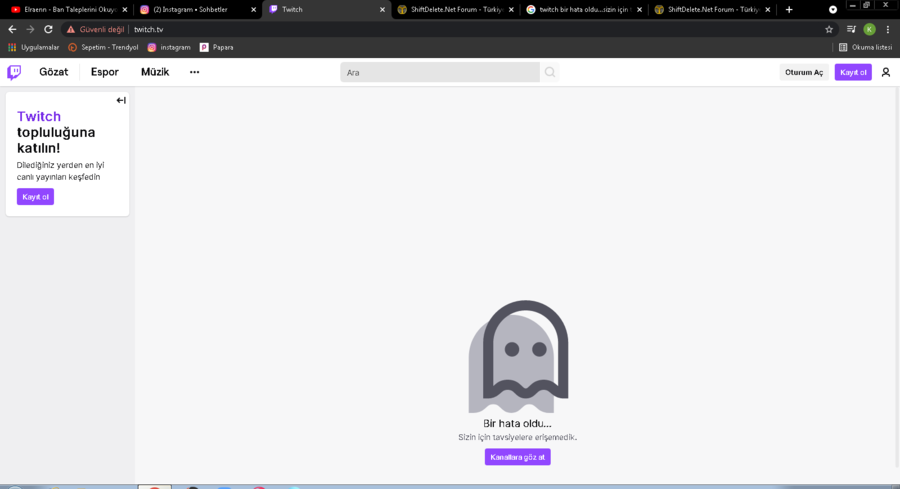The image size is (900, 489).
Task: Open the Müzik section
Action: tap(155, 72)
